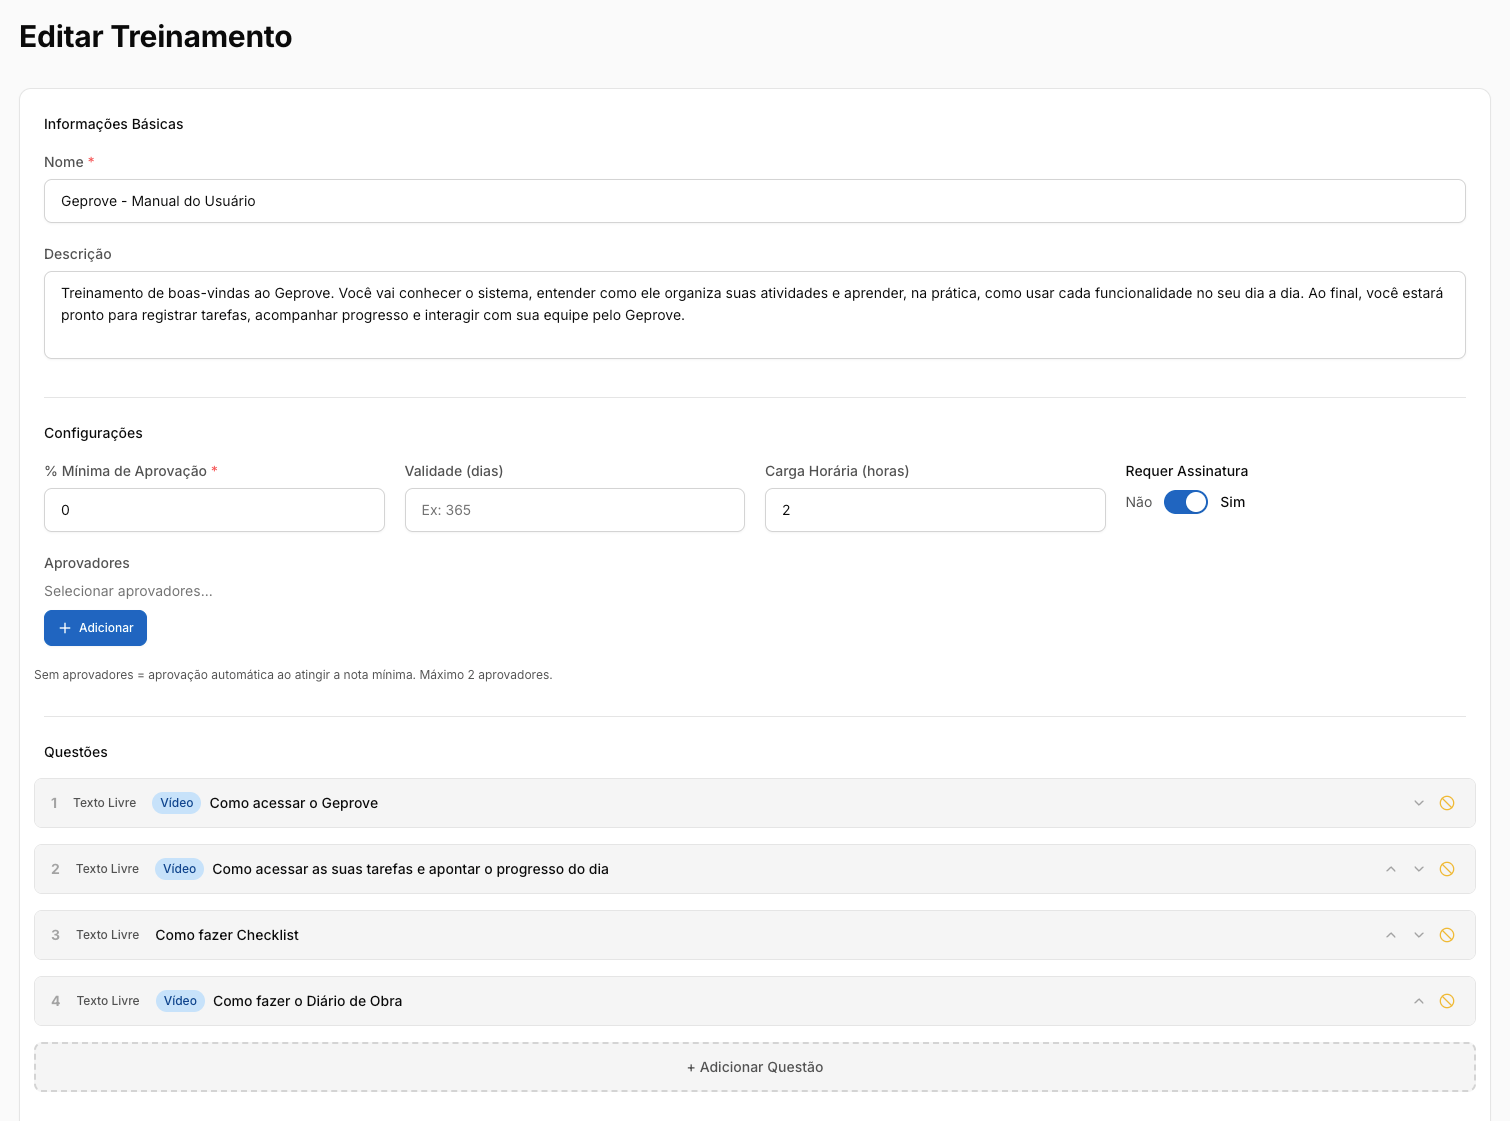Move question 2 down using its chevron

click(x=1418, y=869)
